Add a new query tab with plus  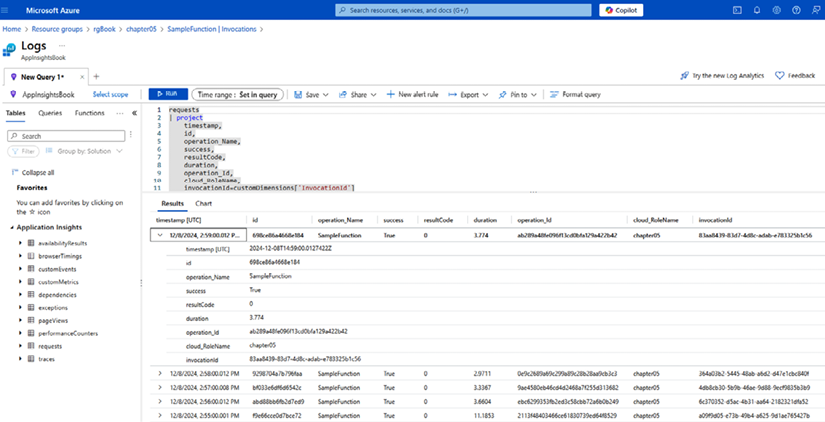coord(96,77)
